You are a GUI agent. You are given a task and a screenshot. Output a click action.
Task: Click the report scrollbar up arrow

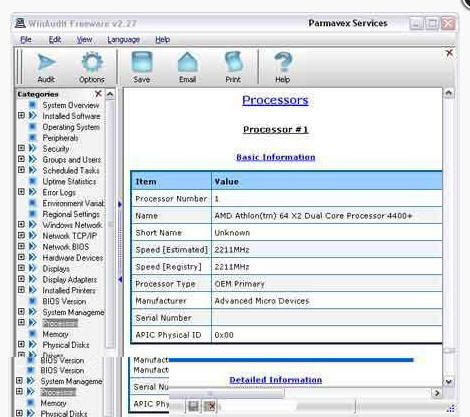point(449,93)
